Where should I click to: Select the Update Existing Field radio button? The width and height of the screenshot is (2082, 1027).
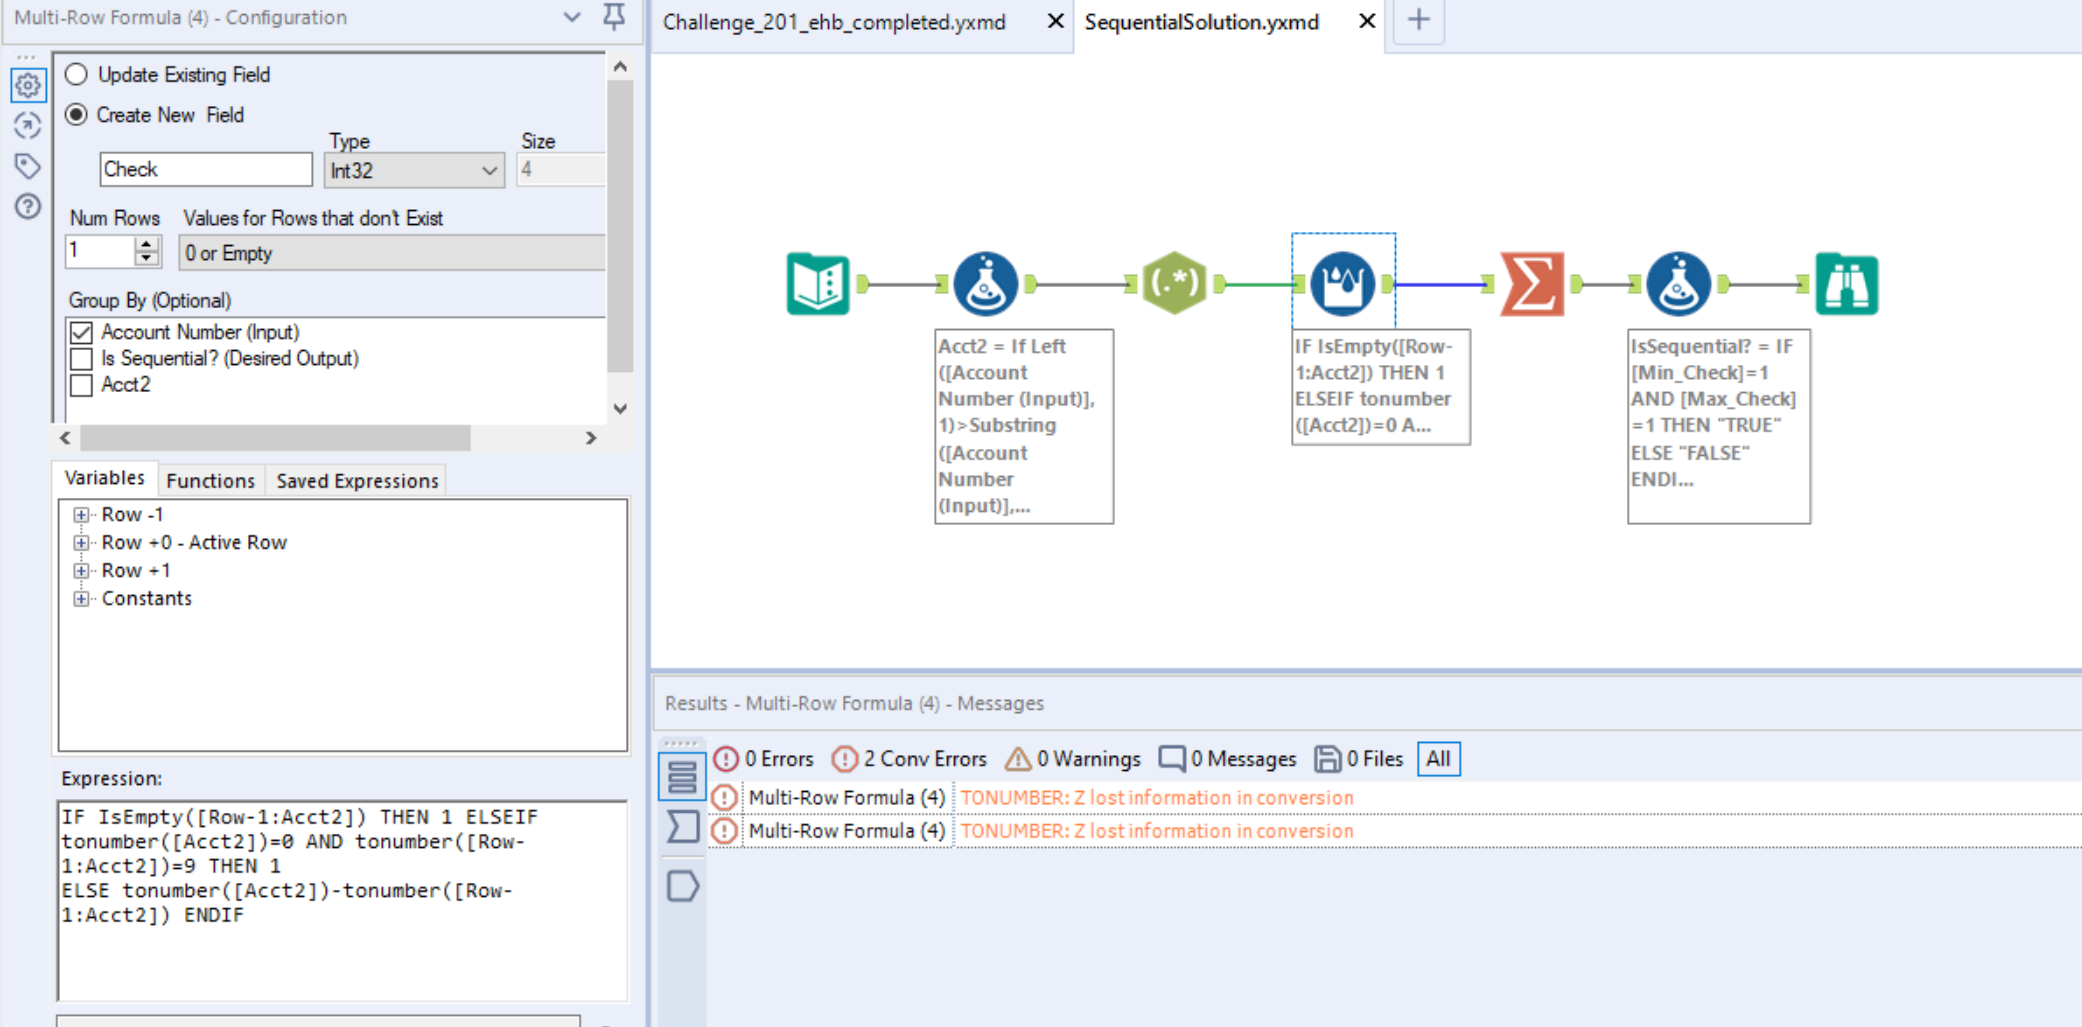pyautogui.click(x=76, y=74)
